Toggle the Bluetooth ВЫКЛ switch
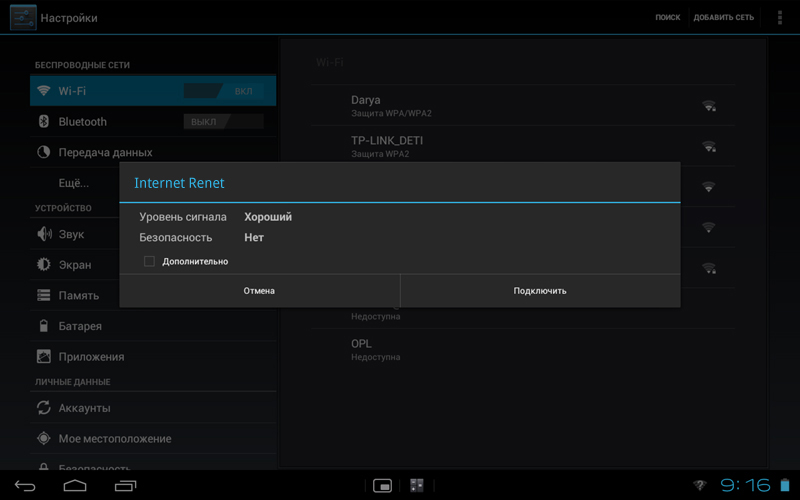This screenshot has height=500, width=800. point(223,122)
